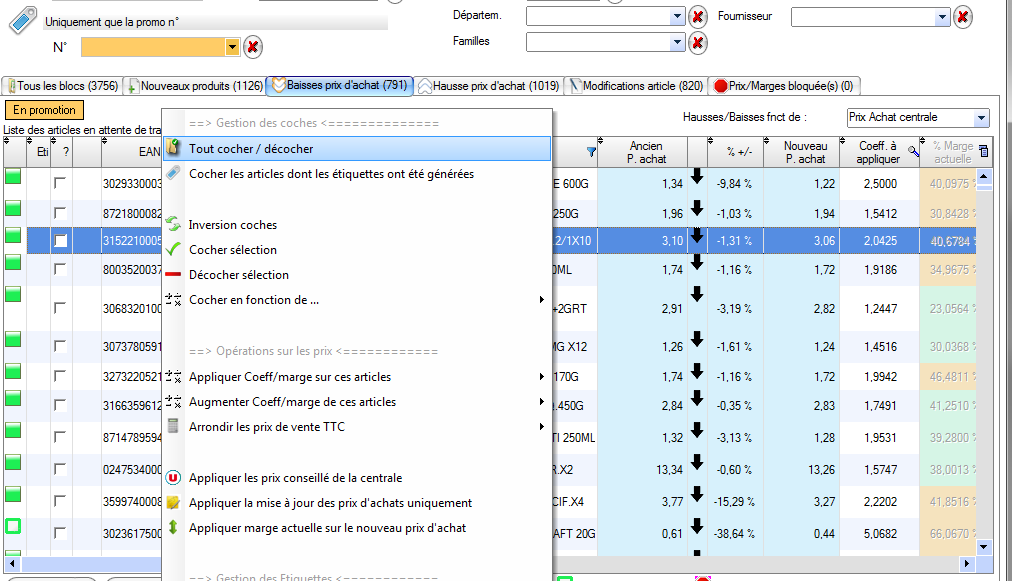Select 'Tout cocher / décocher' menu entry
Screen dimensions: 1012x581
pos(251,149)
